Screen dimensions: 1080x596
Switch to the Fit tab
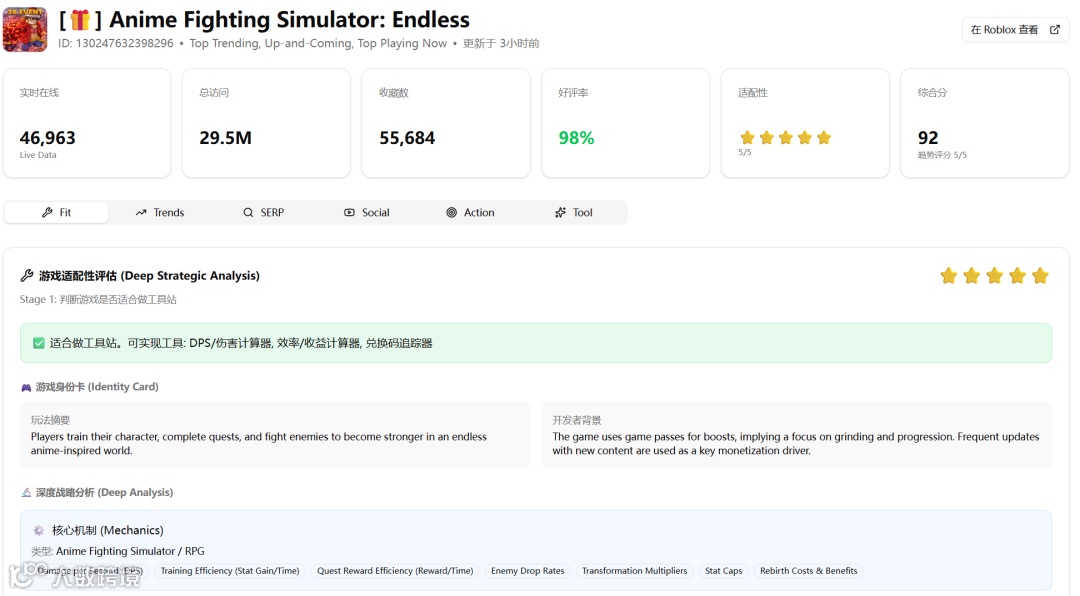point(56,212)
